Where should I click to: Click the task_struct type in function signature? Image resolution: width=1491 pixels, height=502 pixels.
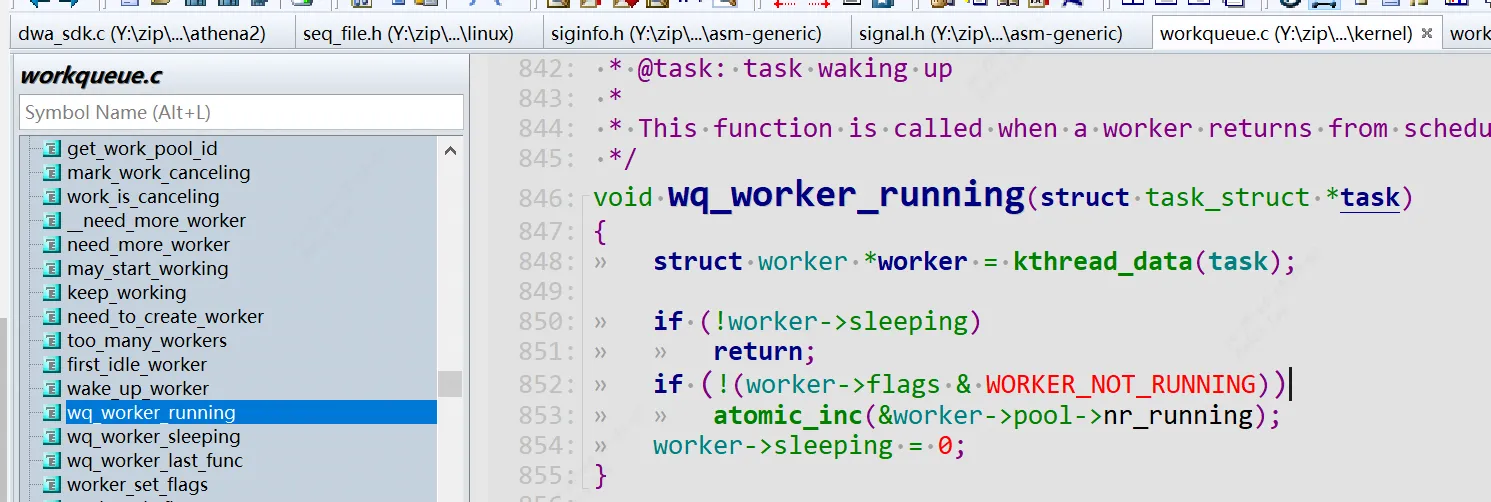click(1228, 198)
